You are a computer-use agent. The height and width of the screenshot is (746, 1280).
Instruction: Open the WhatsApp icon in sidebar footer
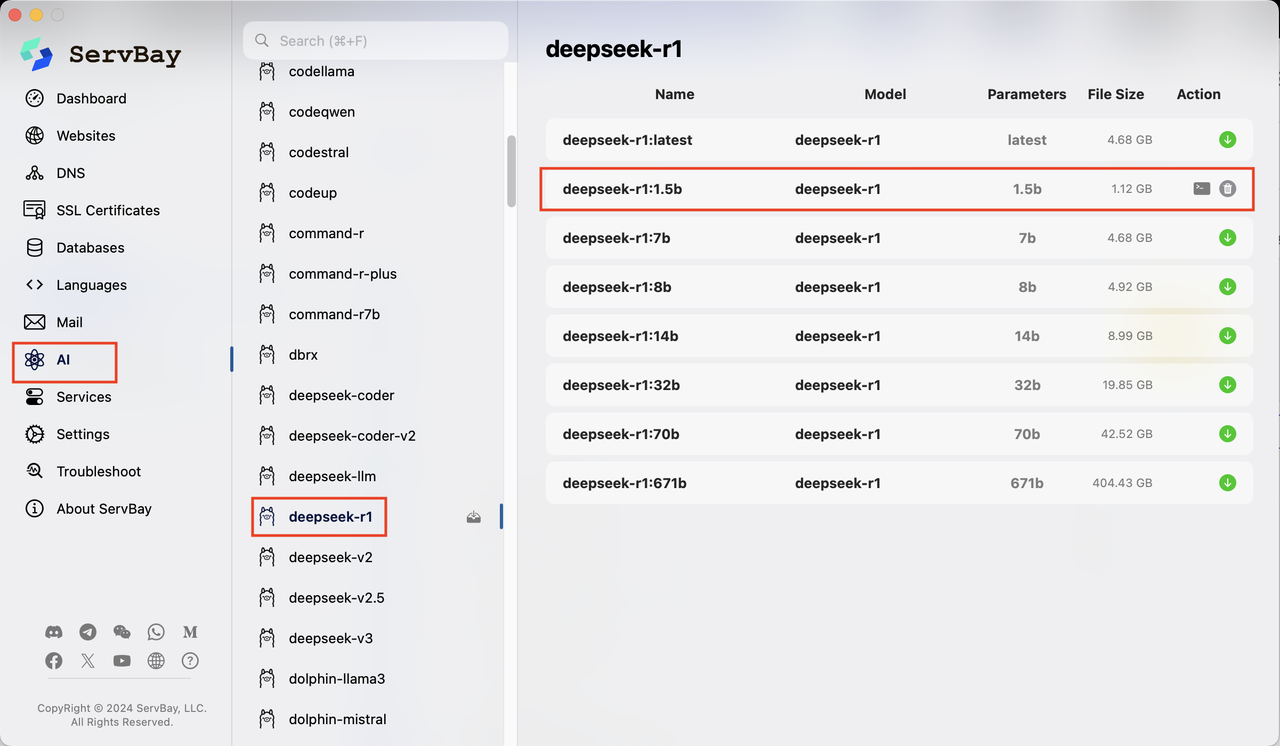(x=156, y=632)
